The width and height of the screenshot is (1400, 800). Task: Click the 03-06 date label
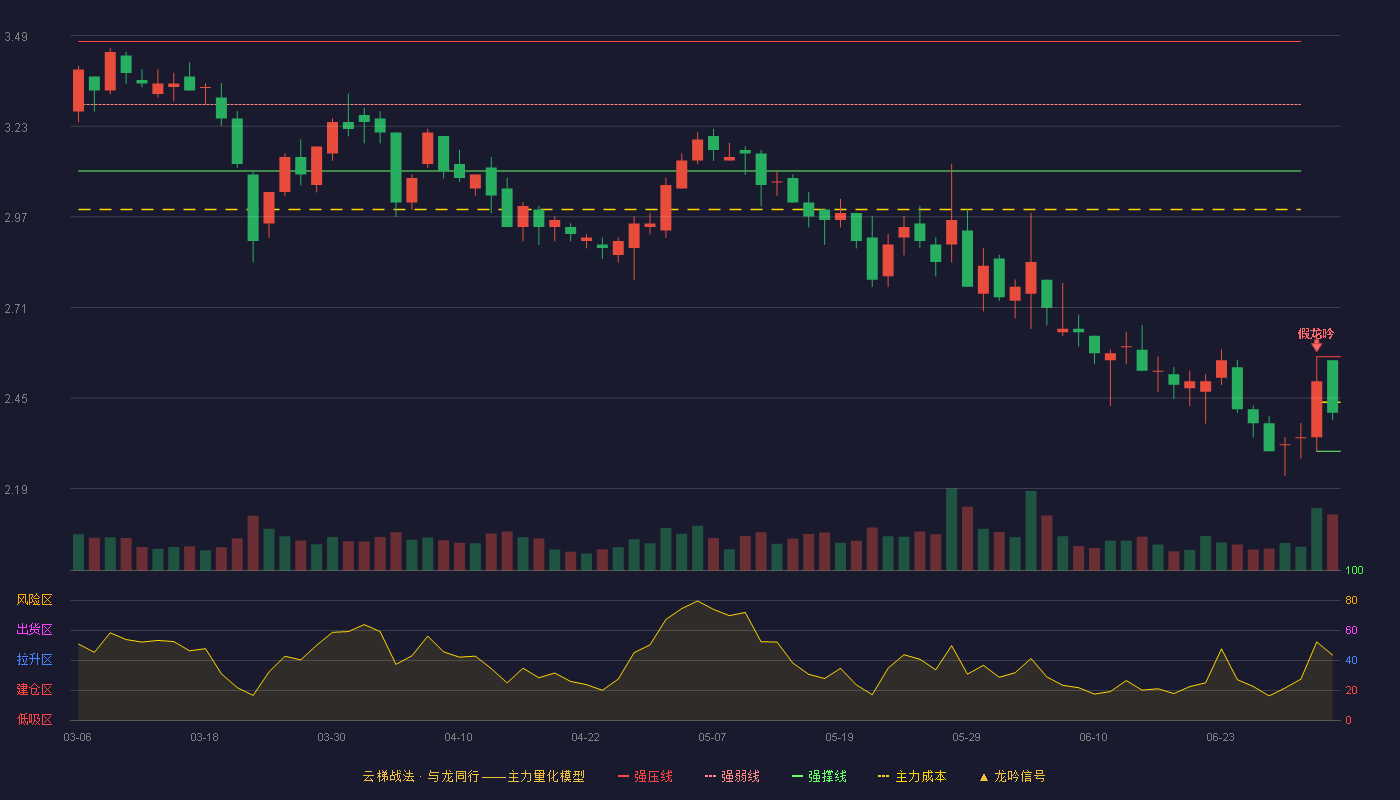tap(77, 737)
